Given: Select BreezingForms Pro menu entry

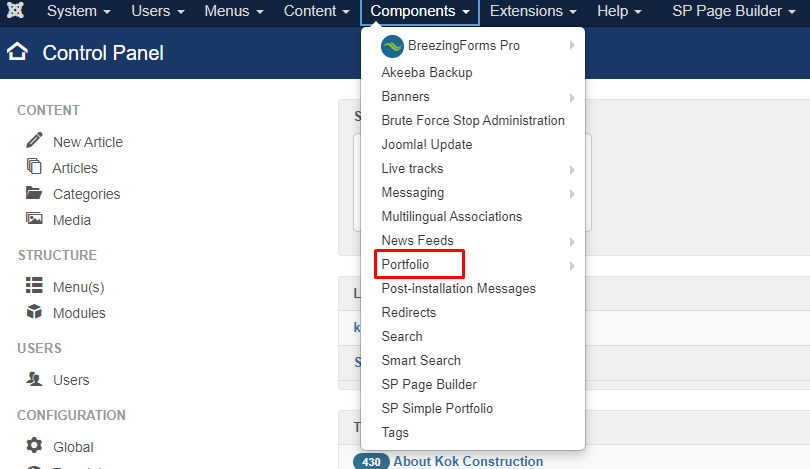Looking at the screenshot, I should click(463, 45).
